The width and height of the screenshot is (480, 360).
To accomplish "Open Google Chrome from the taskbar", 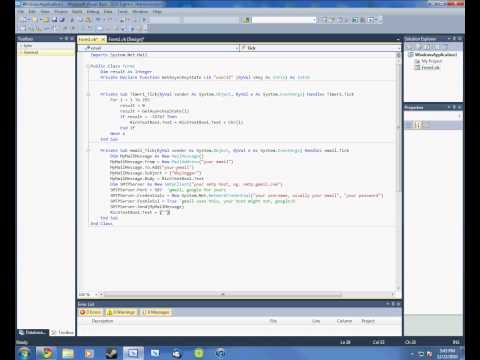I will point(47,353).
